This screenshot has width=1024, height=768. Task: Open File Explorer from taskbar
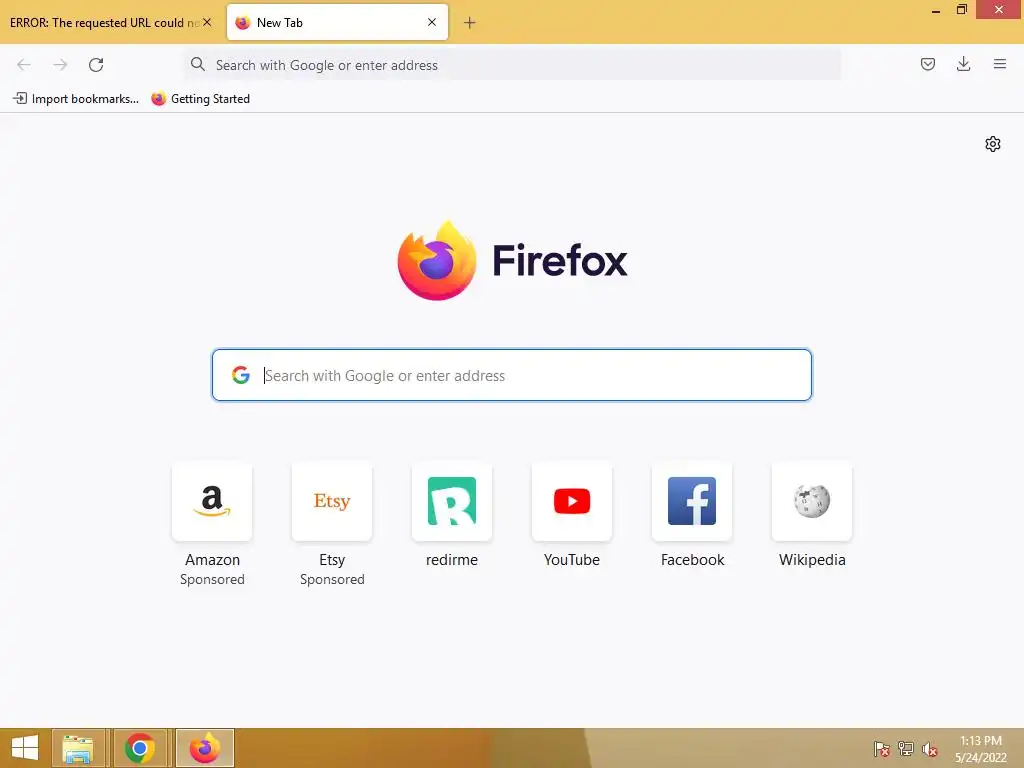pos(78,748)
